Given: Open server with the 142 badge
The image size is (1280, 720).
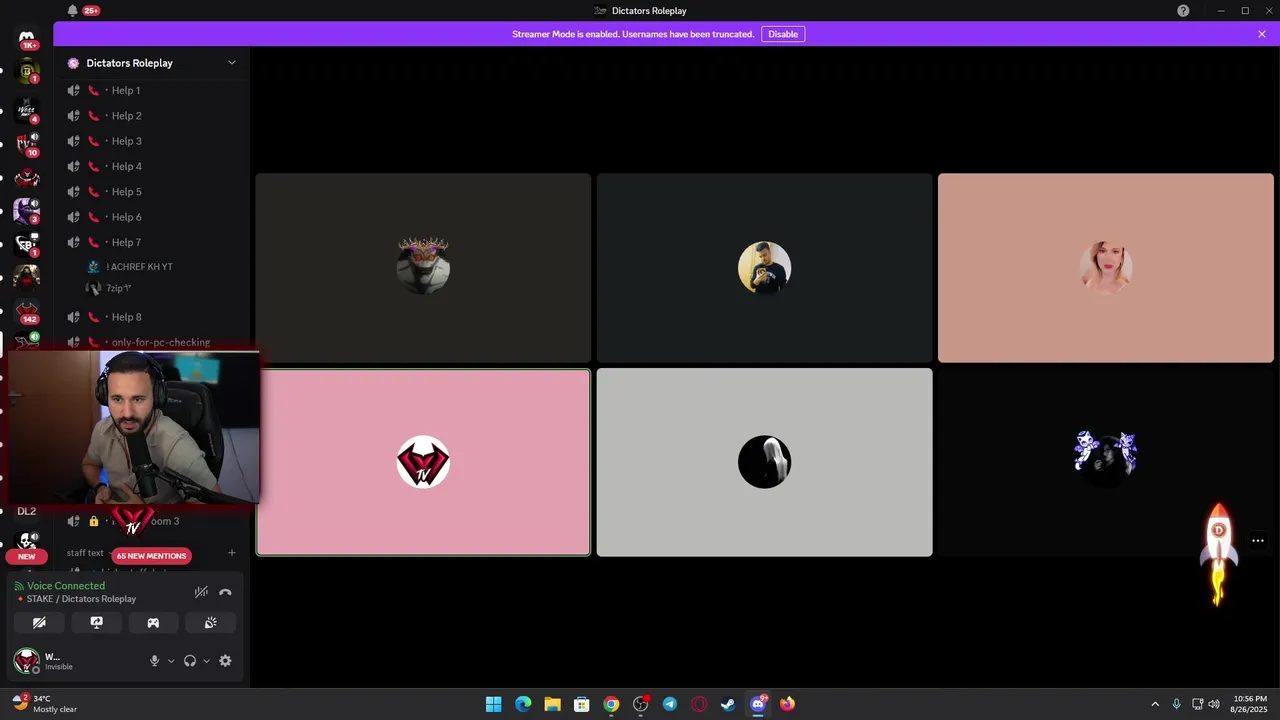Looking at the screenshot, I should pyautogui.click(x=27, y=312).
